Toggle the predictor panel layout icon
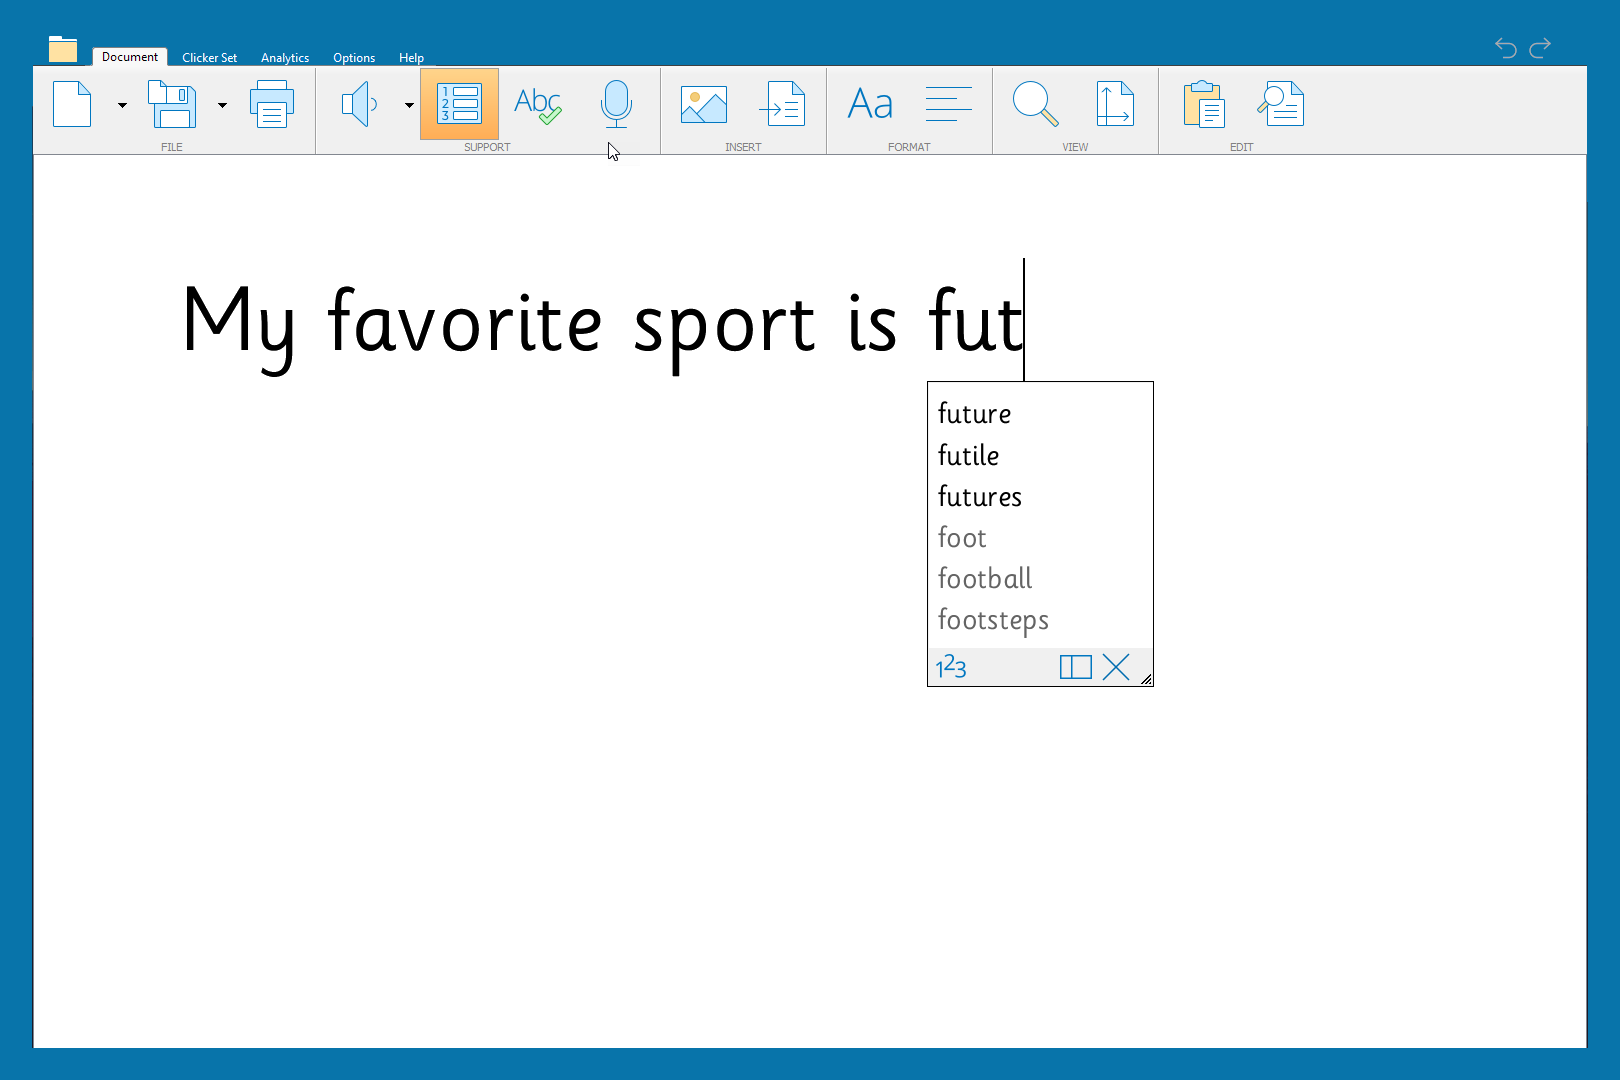 (x=1075, y=667)
